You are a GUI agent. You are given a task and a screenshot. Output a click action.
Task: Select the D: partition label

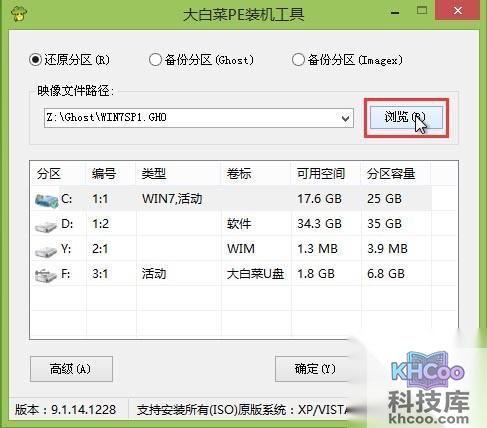[x=67, y=224]
